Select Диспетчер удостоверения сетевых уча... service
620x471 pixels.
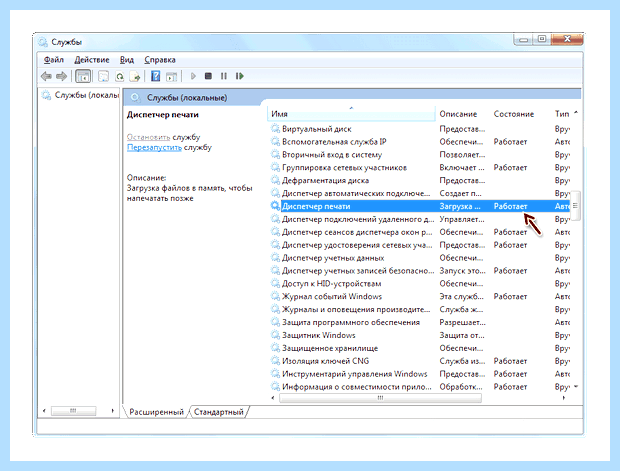[x=357, y=245]
